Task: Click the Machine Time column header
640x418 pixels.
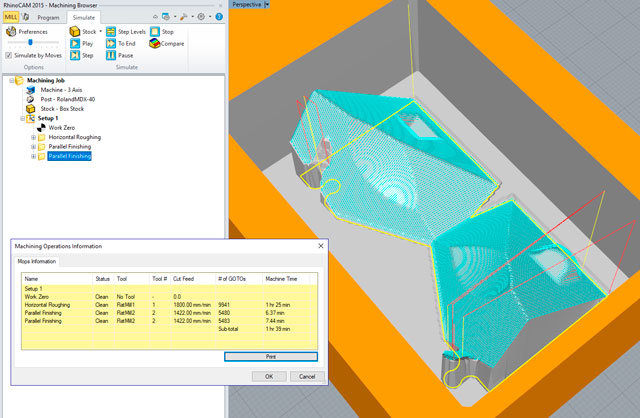Action: tap(286, 279)
